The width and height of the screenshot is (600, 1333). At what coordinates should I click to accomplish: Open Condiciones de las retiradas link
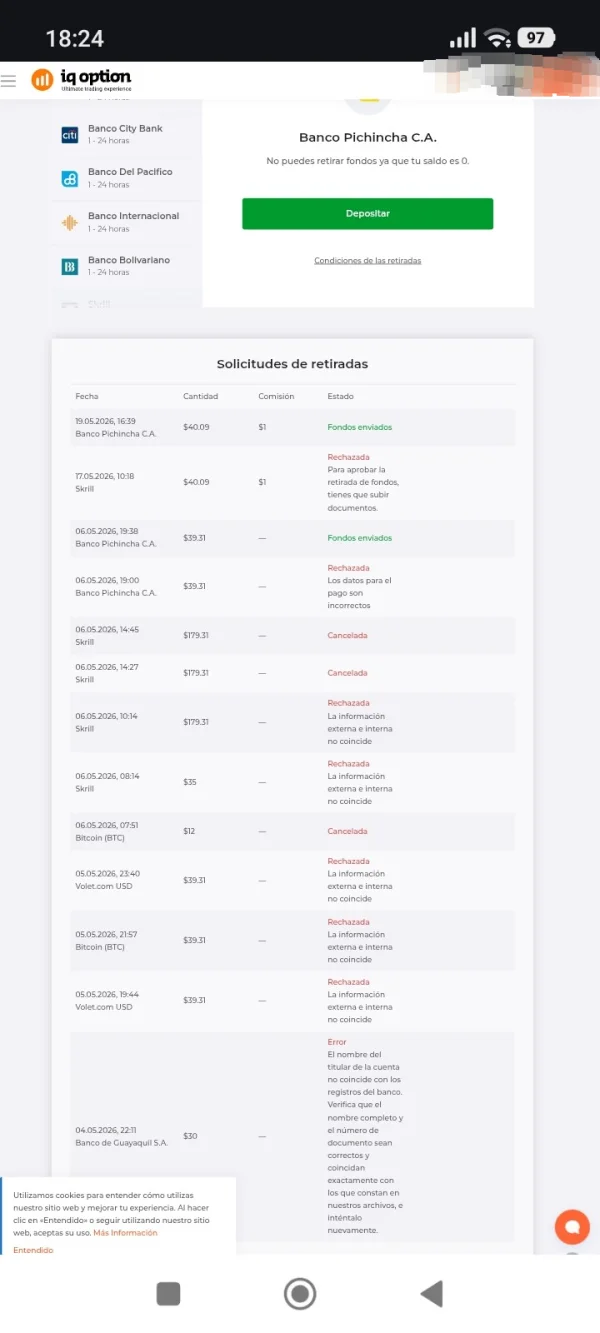pos(367,260)
